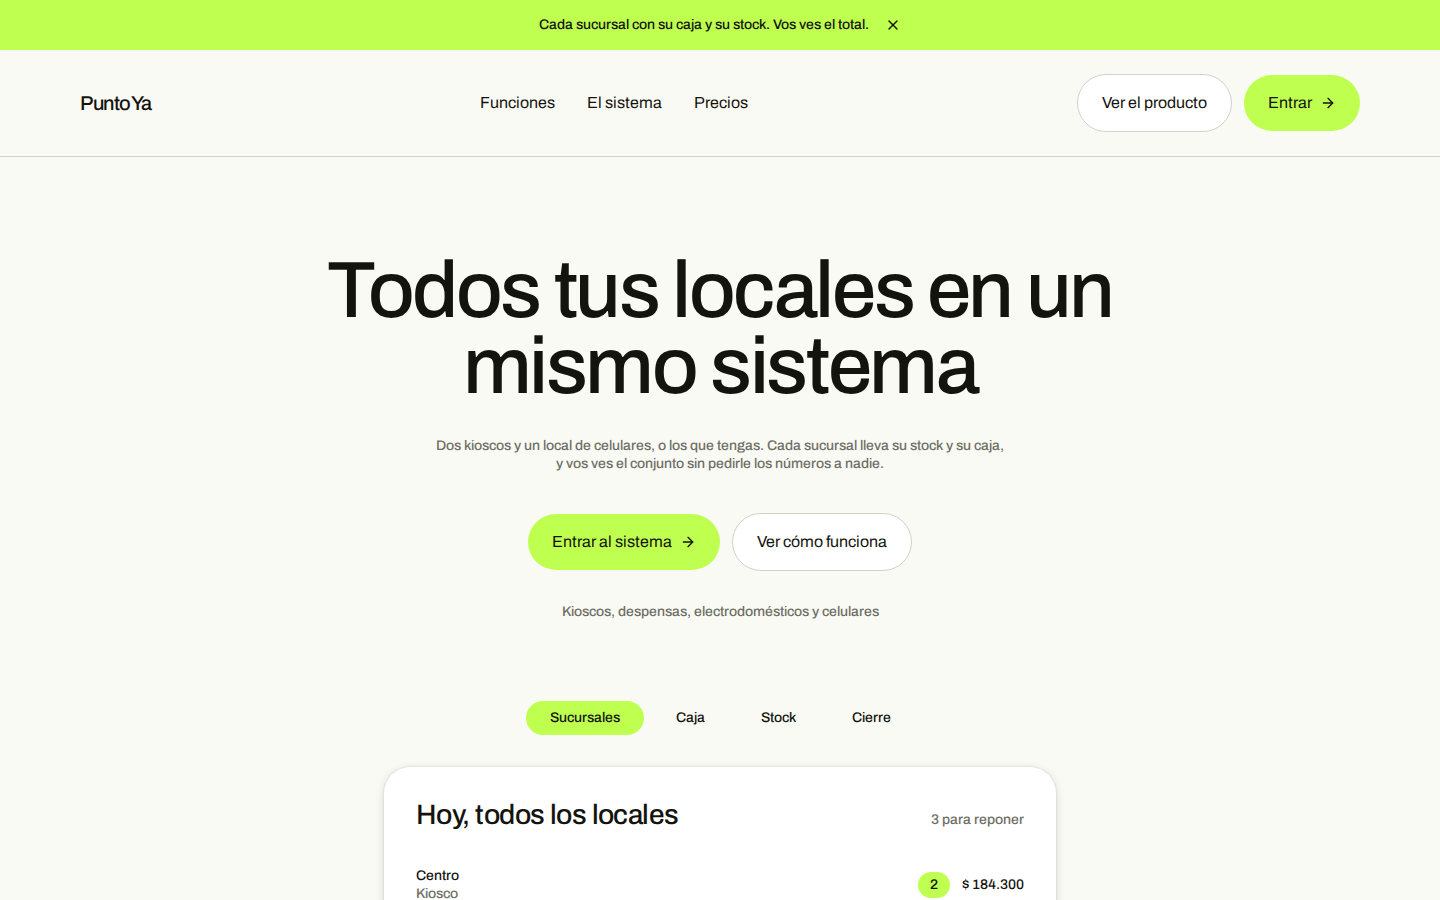Image resolution: width=1440 pixels, height=900 pixels.
Task: Go to the Funciones navigation link
Action: click(x=517, y=103)
